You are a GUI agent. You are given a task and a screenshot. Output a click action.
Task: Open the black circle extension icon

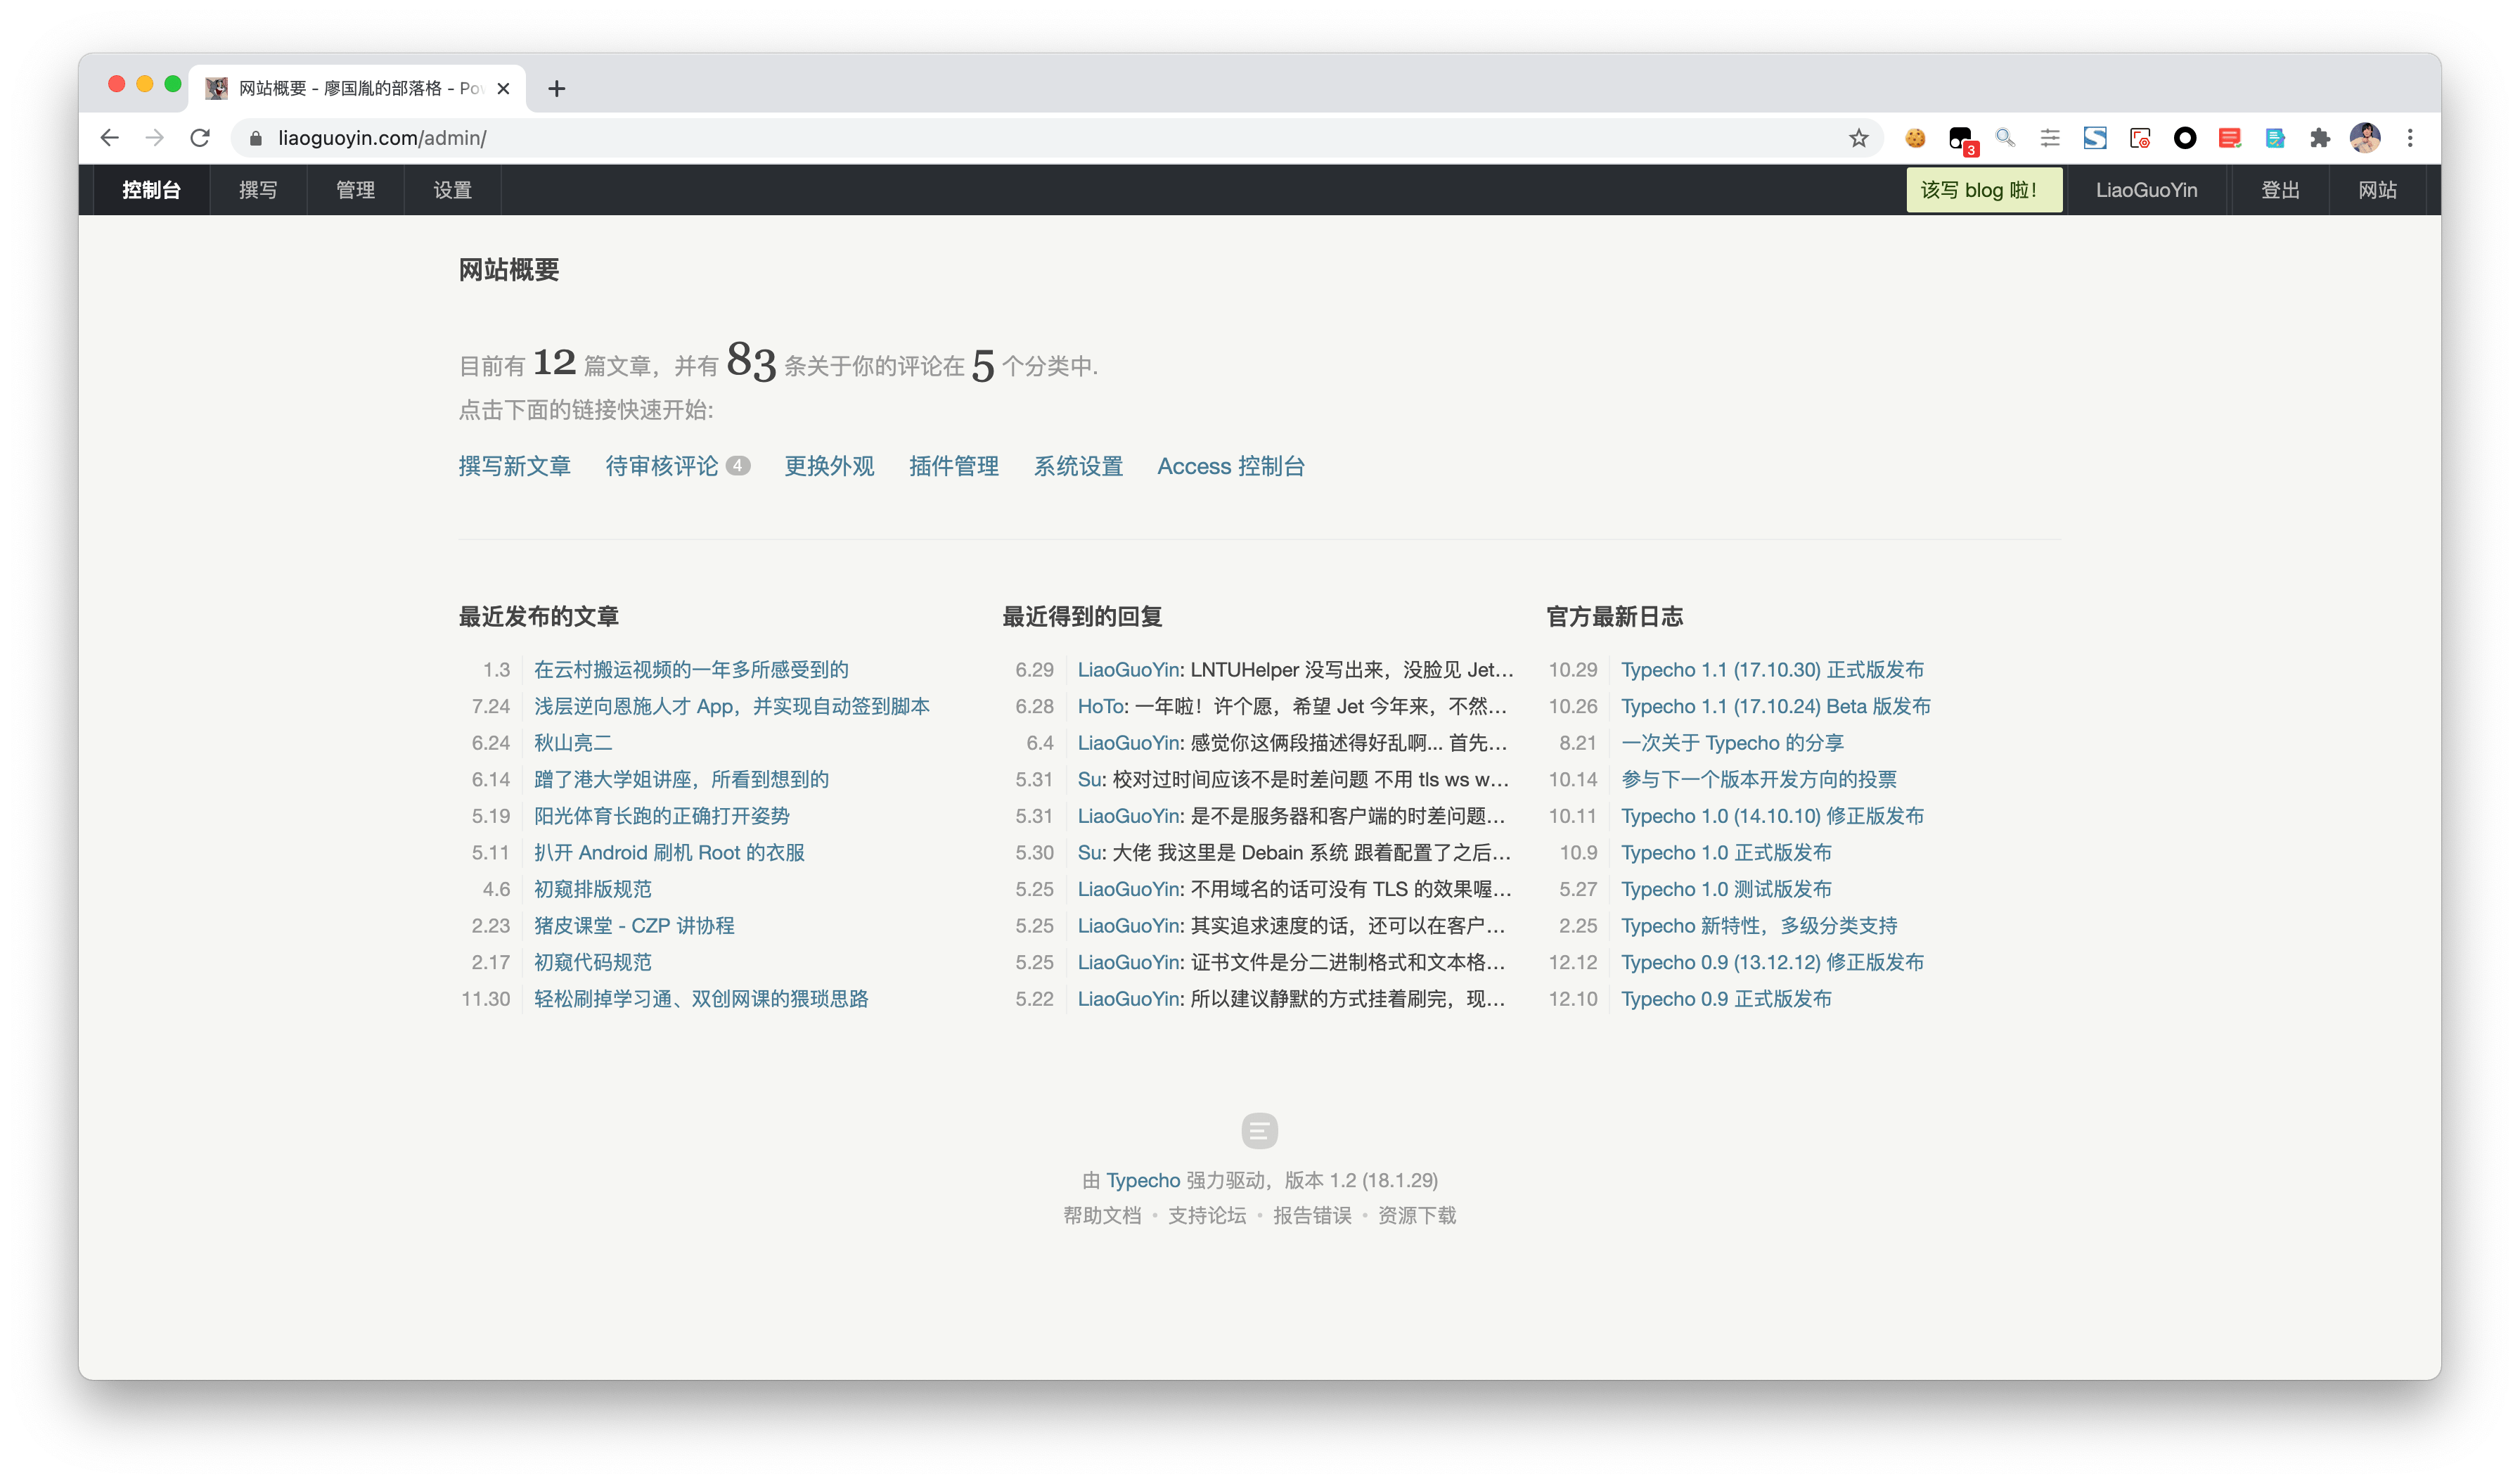point(2185,138)
